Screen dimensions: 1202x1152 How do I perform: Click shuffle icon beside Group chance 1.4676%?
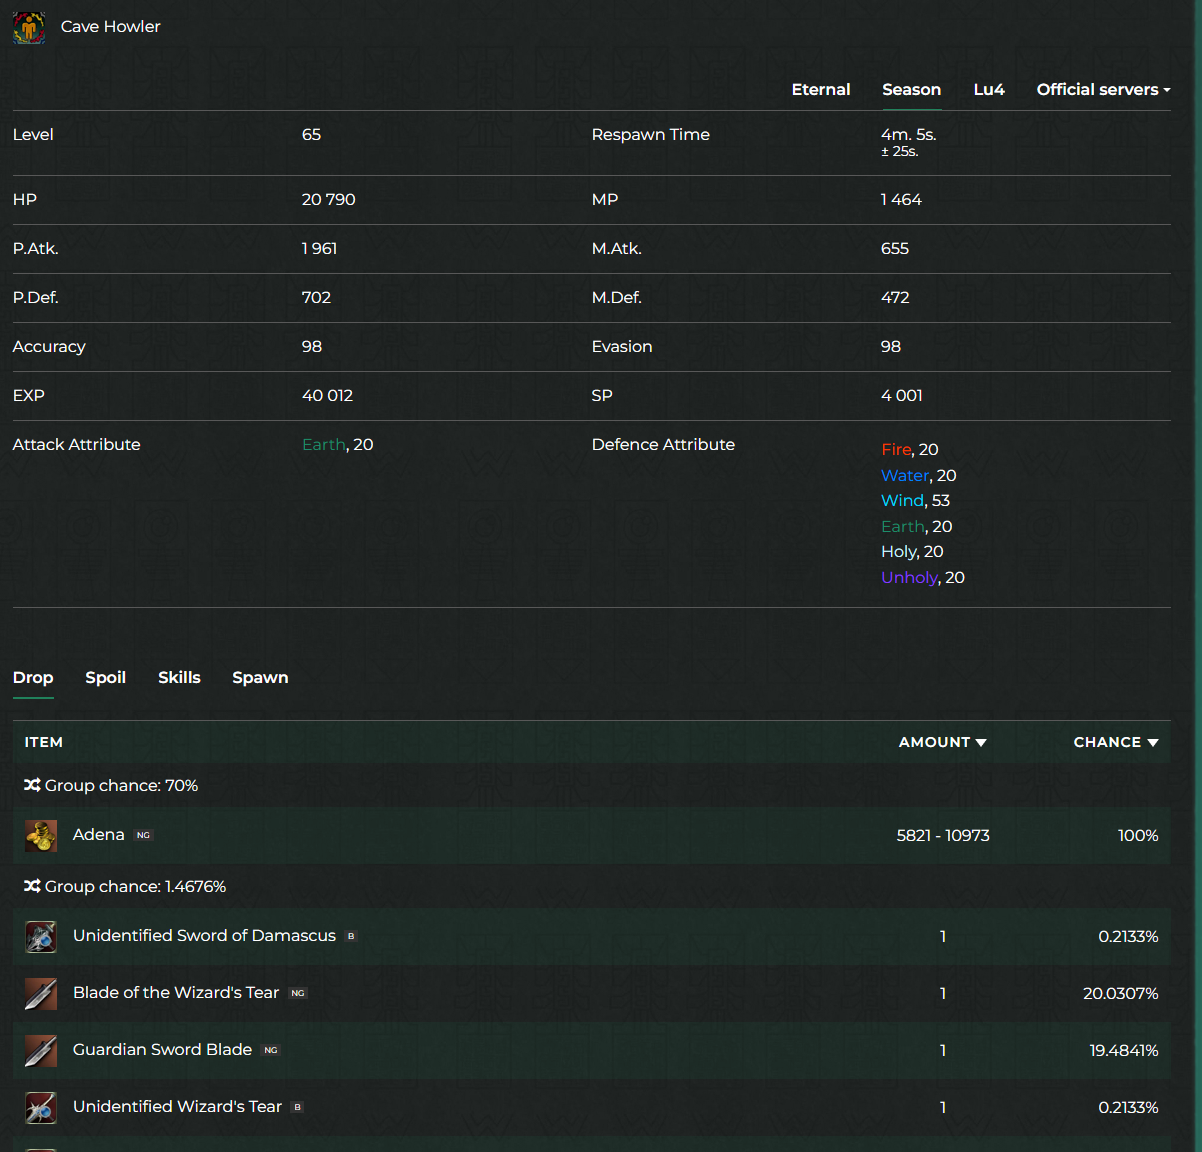coord(32,887)
